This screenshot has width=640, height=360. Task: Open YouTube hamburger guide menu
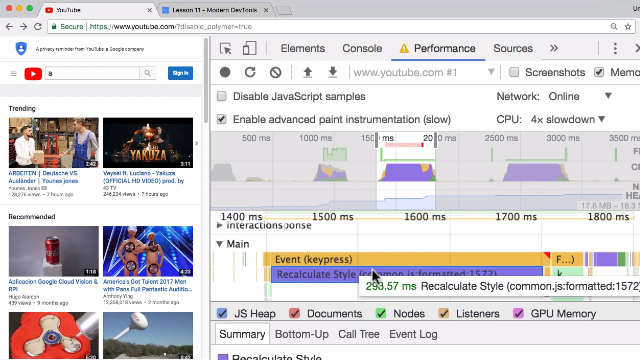point(13,73)
